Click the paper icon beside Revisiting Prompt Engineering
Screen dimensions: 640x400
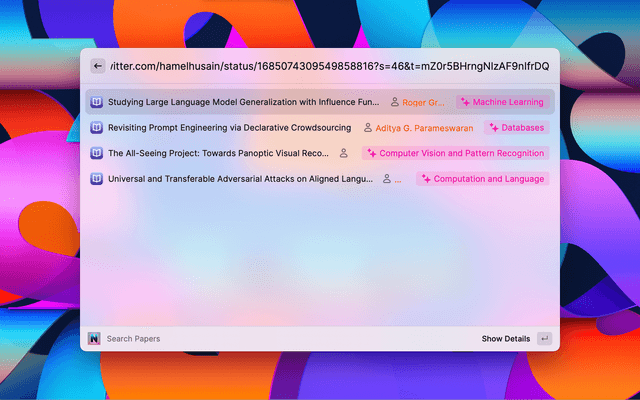pyautogui.click(x=97, y=128)
